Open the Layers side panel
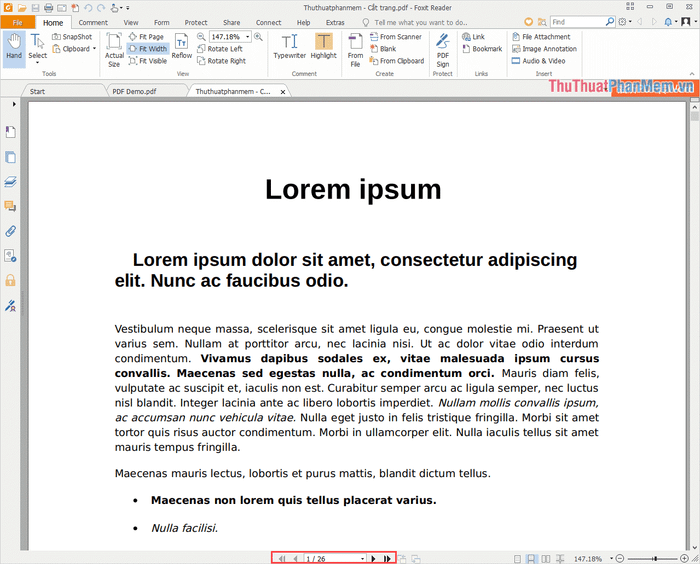This screenshot has height=564, width=700. [x=10, y=182]
